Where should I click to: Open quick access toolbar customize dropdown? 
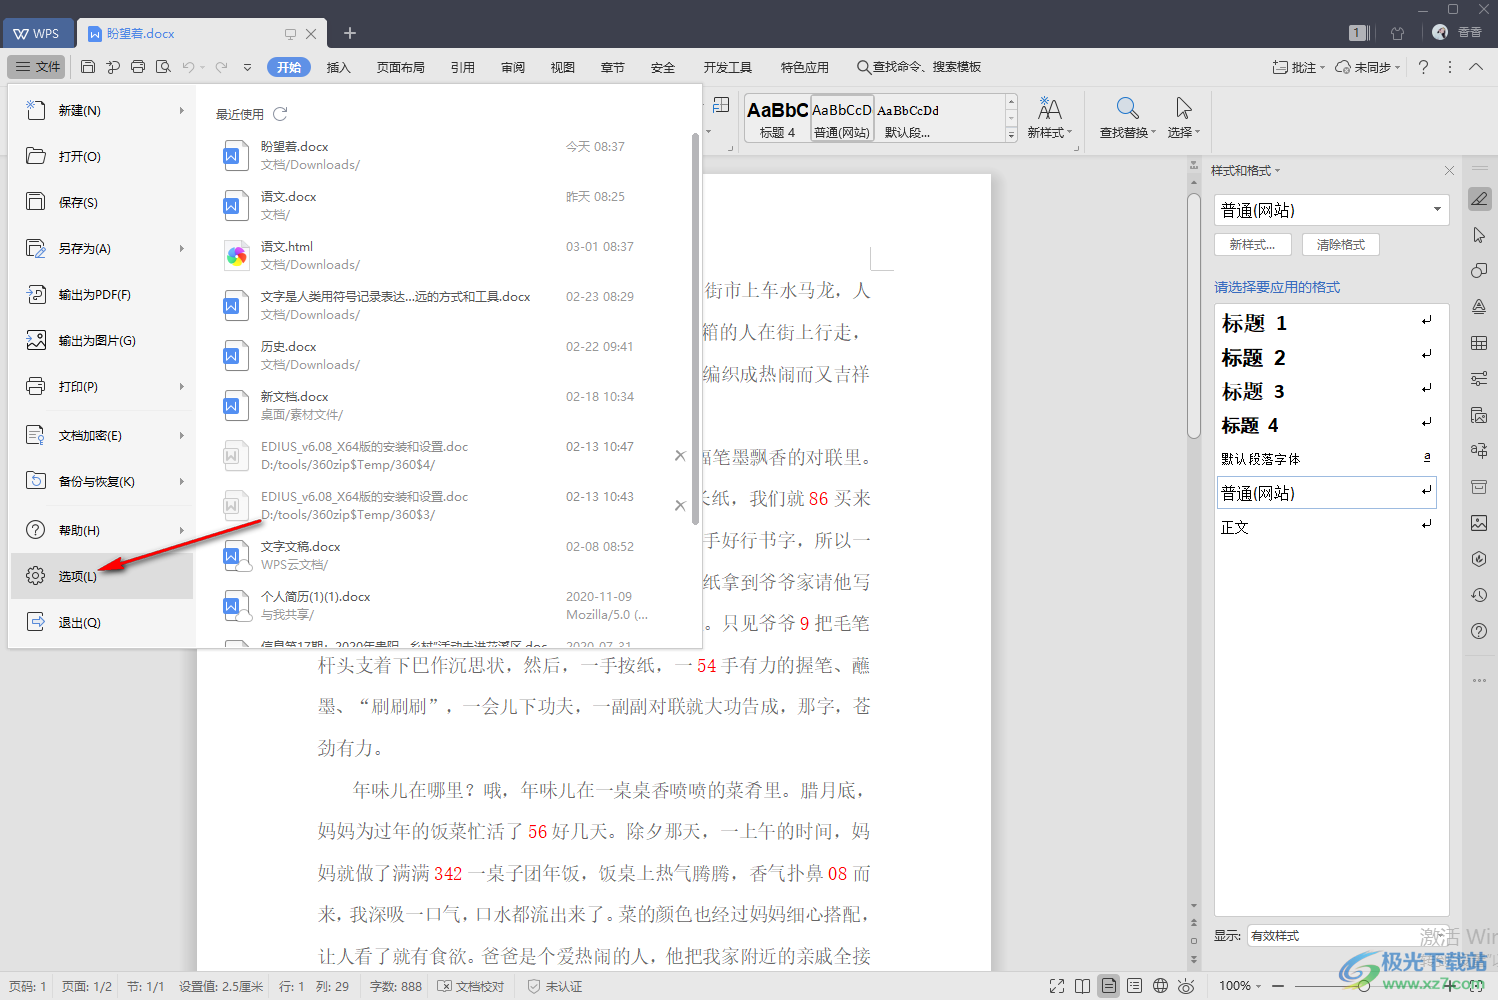click(247, 67)
